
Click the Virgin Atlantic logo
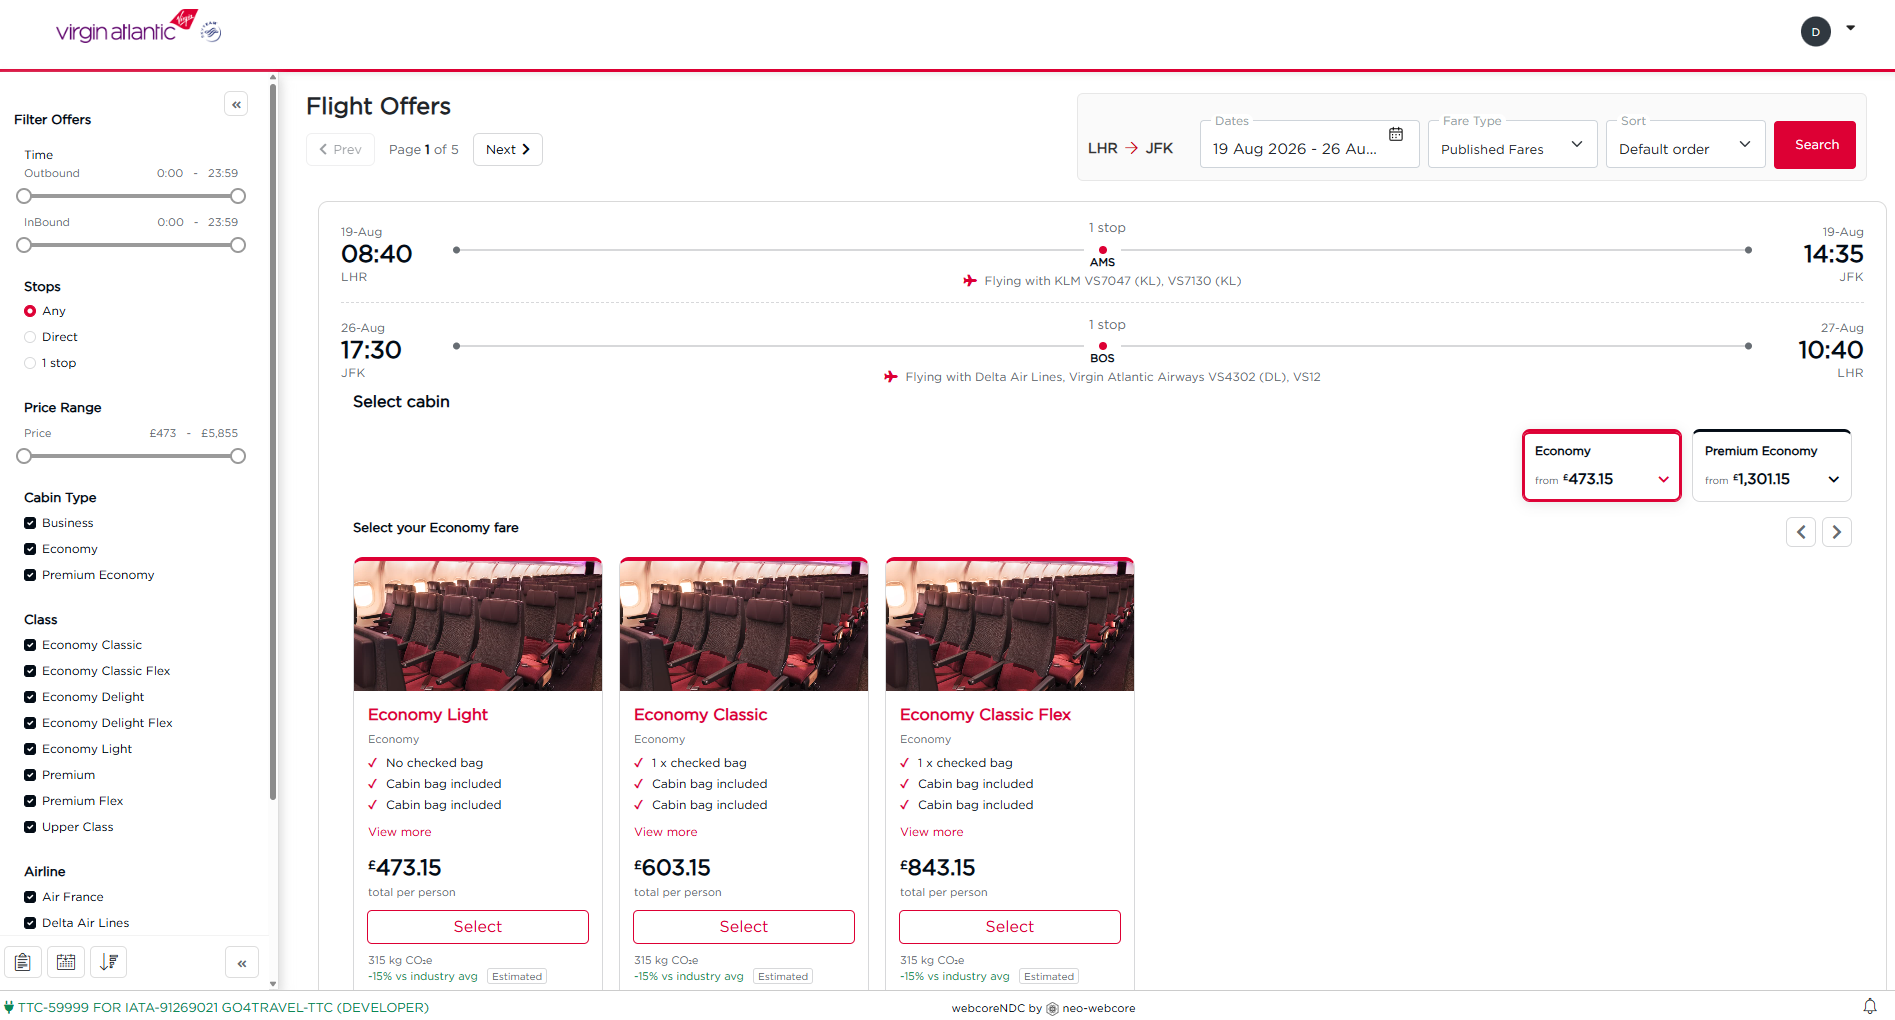point(138,27)
